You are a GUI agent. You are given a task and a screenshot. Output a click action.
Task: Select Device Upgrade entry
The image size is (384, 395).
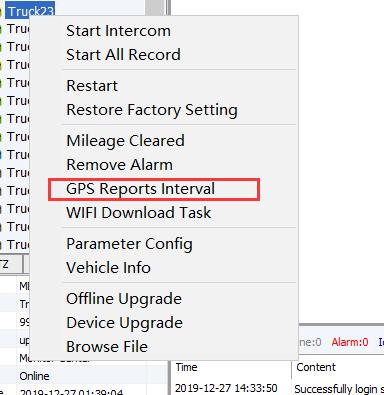pos(124,323)
